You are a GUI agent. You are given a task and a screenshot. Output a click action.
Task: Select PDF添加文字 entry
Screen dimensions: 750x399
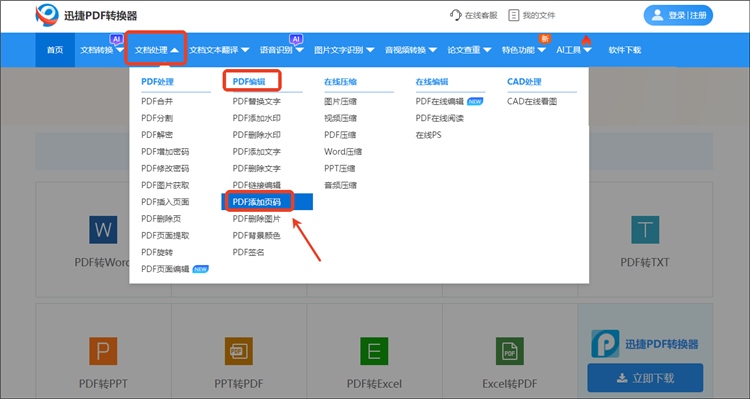pyautogui.click(x=256, y=152)
